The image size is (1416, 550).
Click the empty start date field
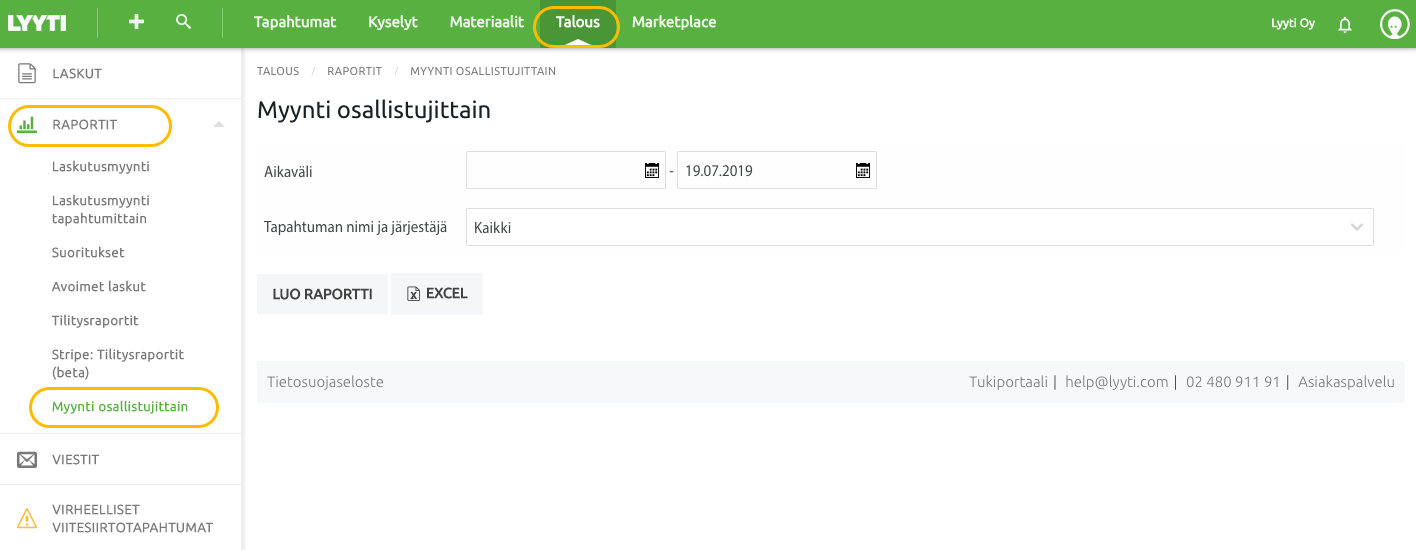point(566,170)
